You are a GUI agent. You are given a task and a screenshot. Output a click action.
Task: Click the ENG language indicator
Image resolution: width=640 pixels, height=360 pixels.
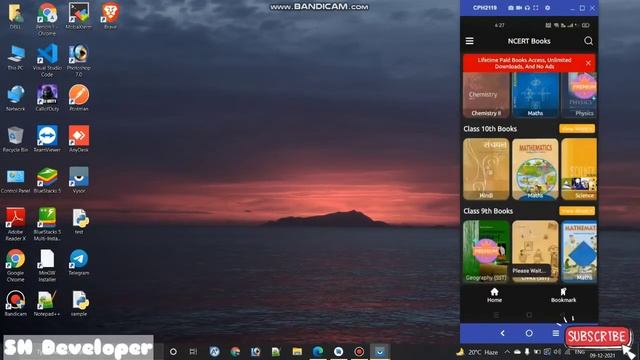(x=580, y=351)
